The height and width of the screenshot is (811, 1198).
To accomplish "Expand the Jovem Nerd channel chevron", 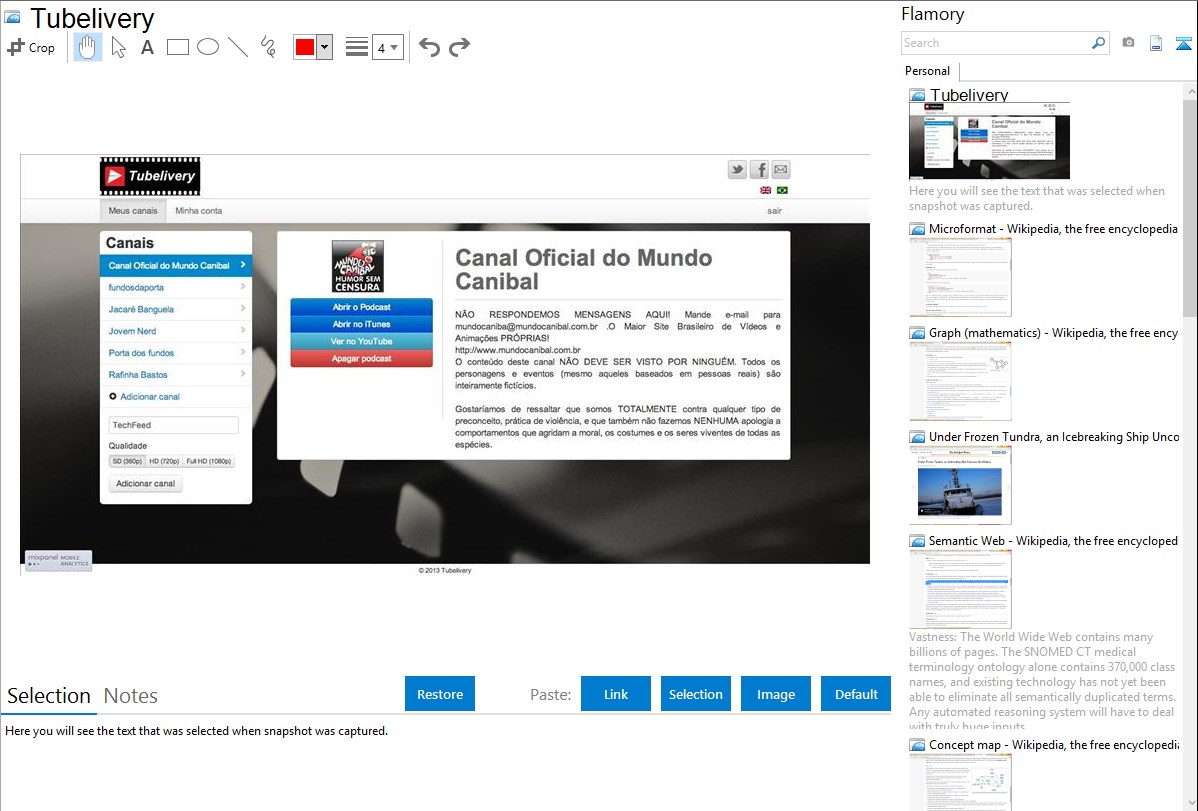I will tap(243, 330).
